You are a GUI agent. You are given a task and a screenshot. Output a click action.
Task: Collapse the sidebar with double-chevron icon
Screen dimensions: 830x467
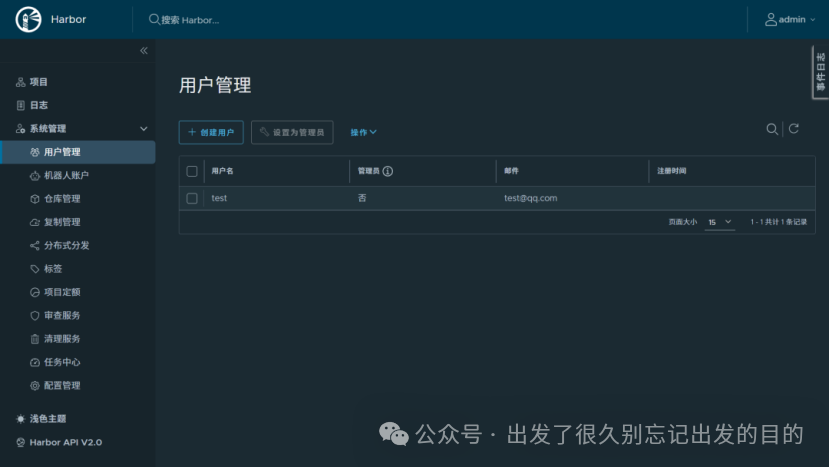tap(143, 50)
